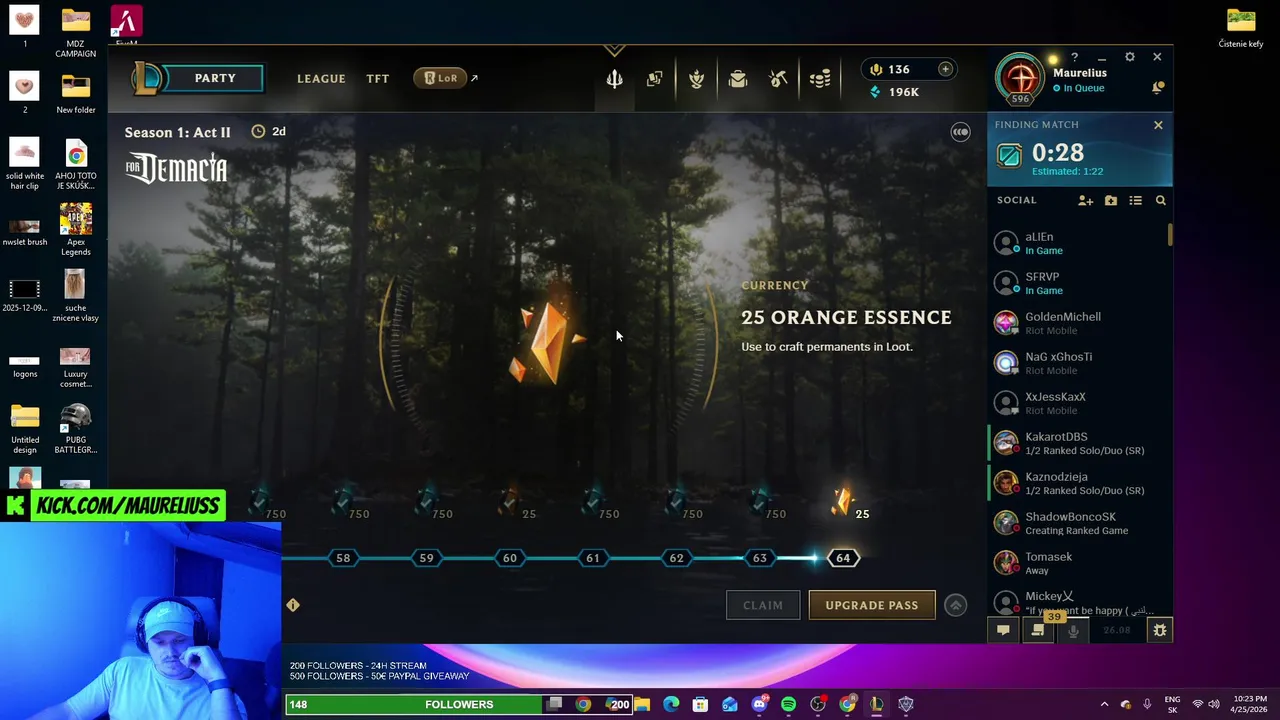Open the missions icon with the 39 badge
Screen dimensions: 1280x720
(x=1038, y=630)
